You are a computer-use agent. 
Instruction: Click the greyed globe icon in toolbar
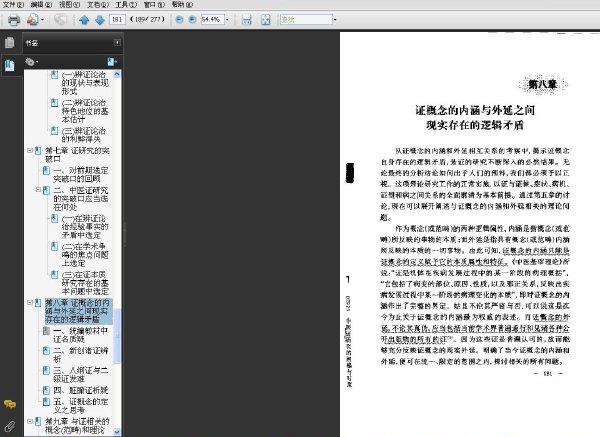[x=60, y=20]
